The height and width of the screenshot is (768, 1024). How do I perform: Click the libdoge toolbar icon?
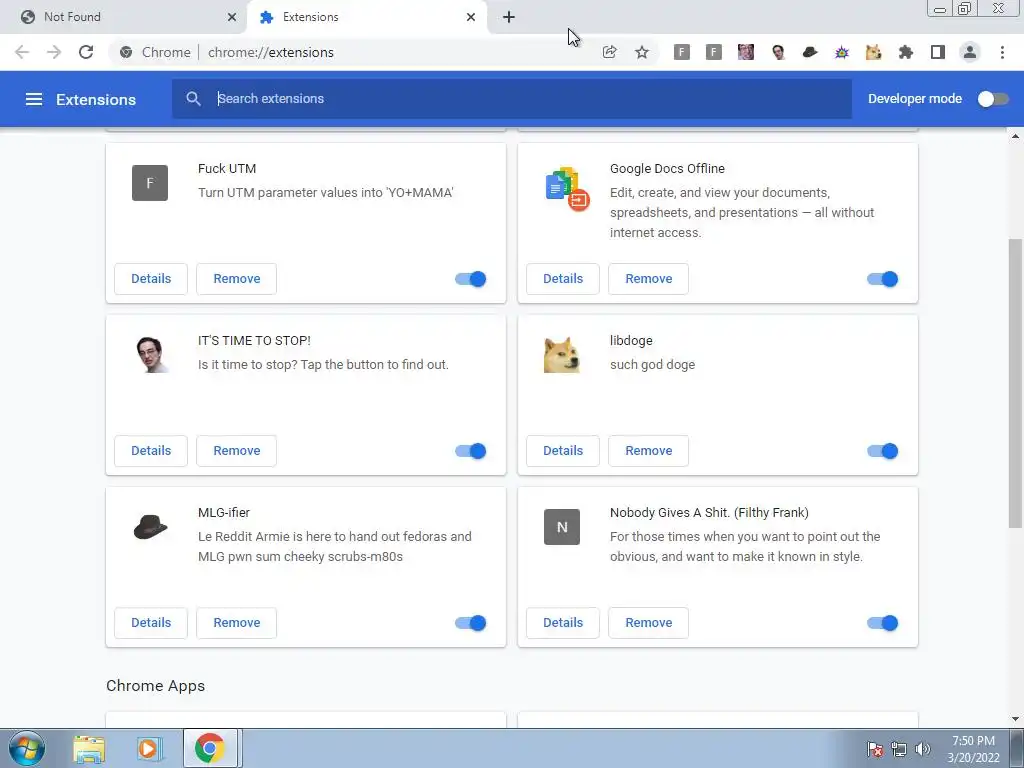click(874, 52)
